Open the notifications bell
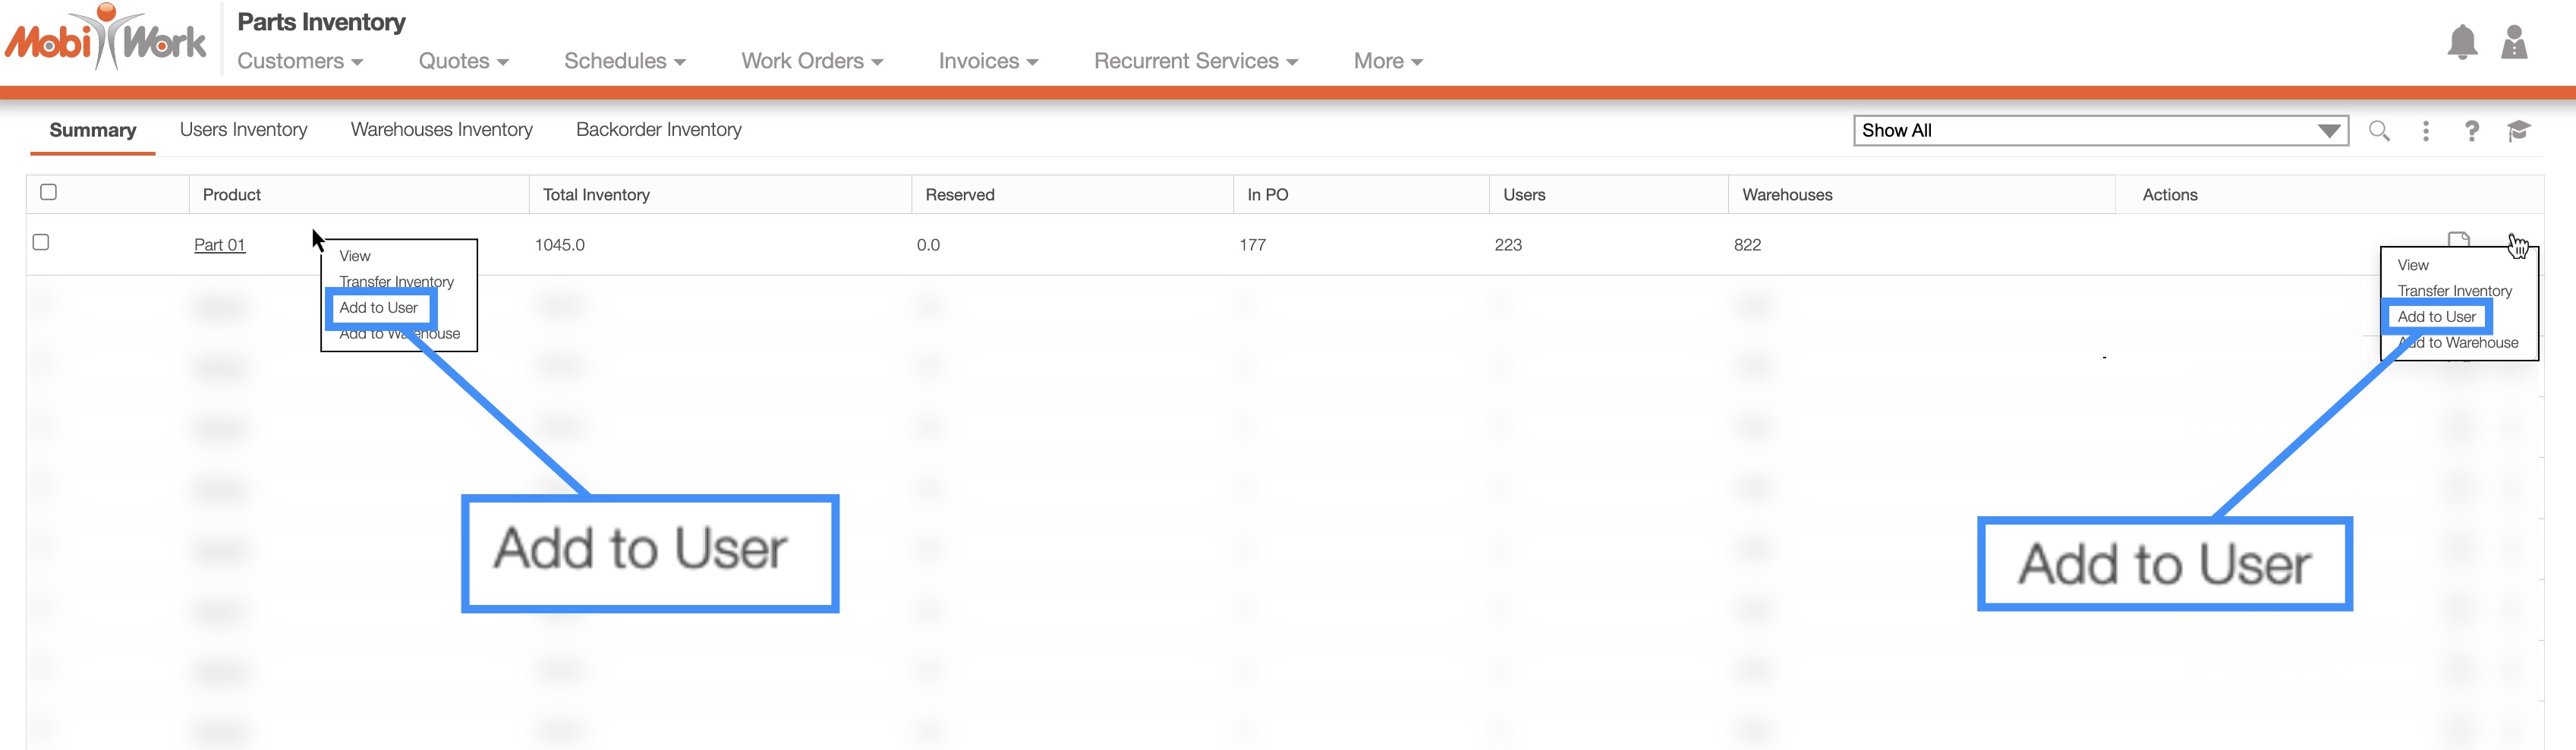The image size is (2576, 750). 2461,43
